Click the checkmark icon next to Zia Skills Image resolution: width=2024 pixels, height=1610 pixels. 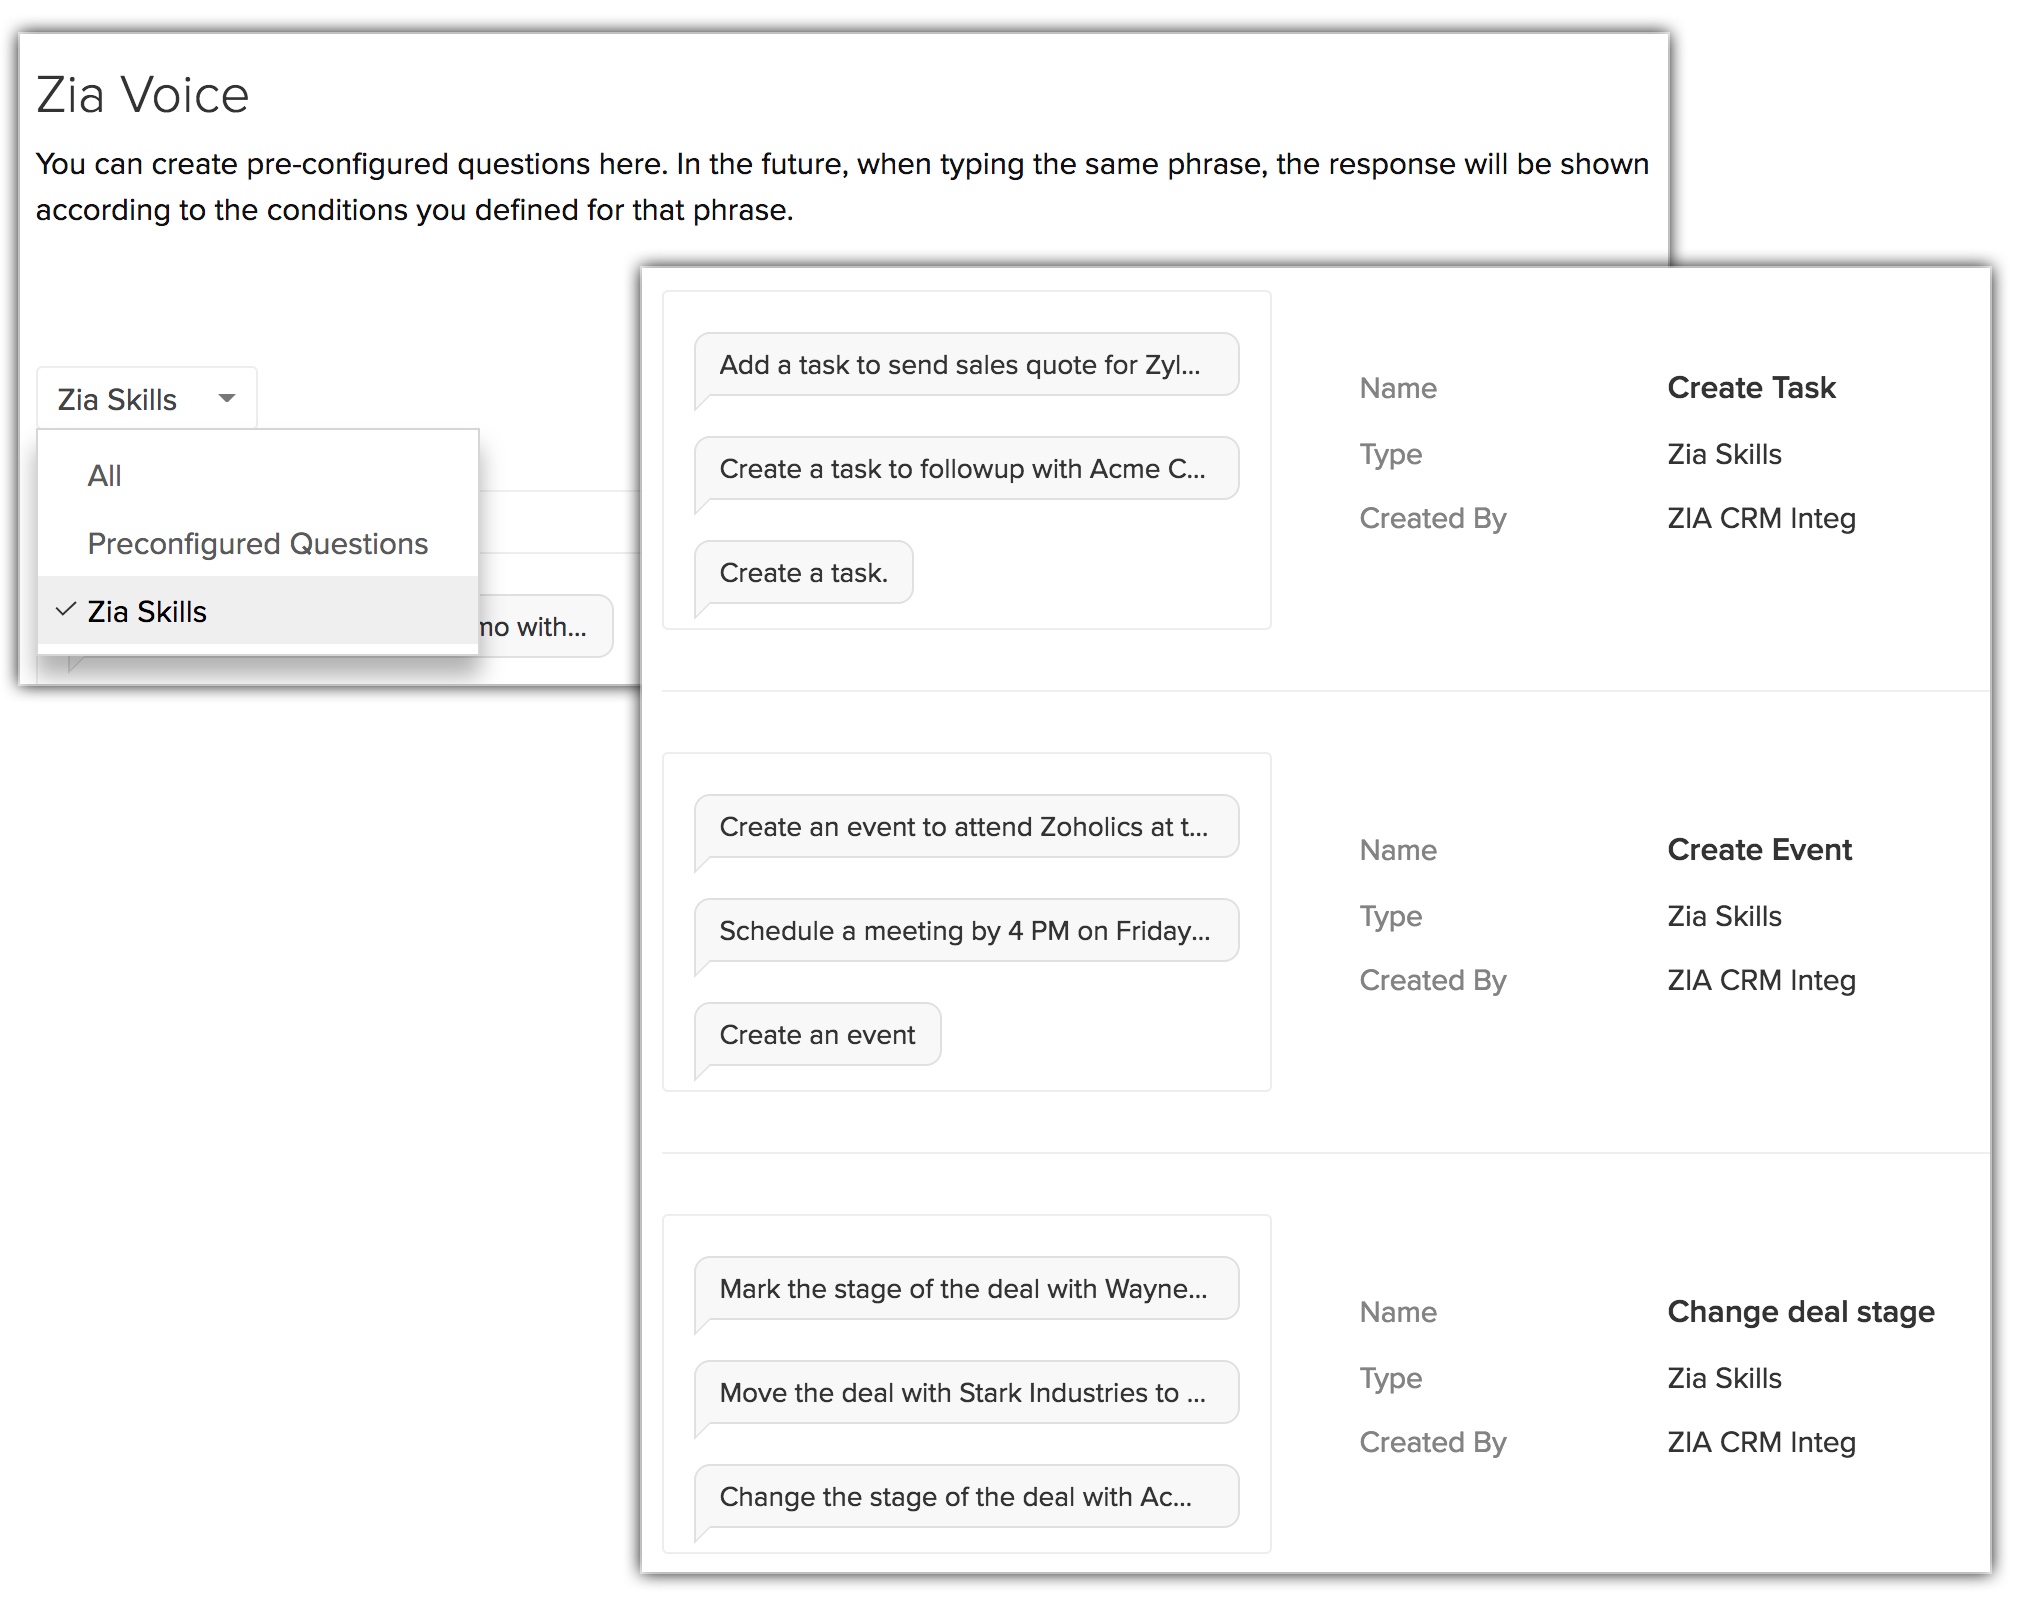tap(66, 610)
